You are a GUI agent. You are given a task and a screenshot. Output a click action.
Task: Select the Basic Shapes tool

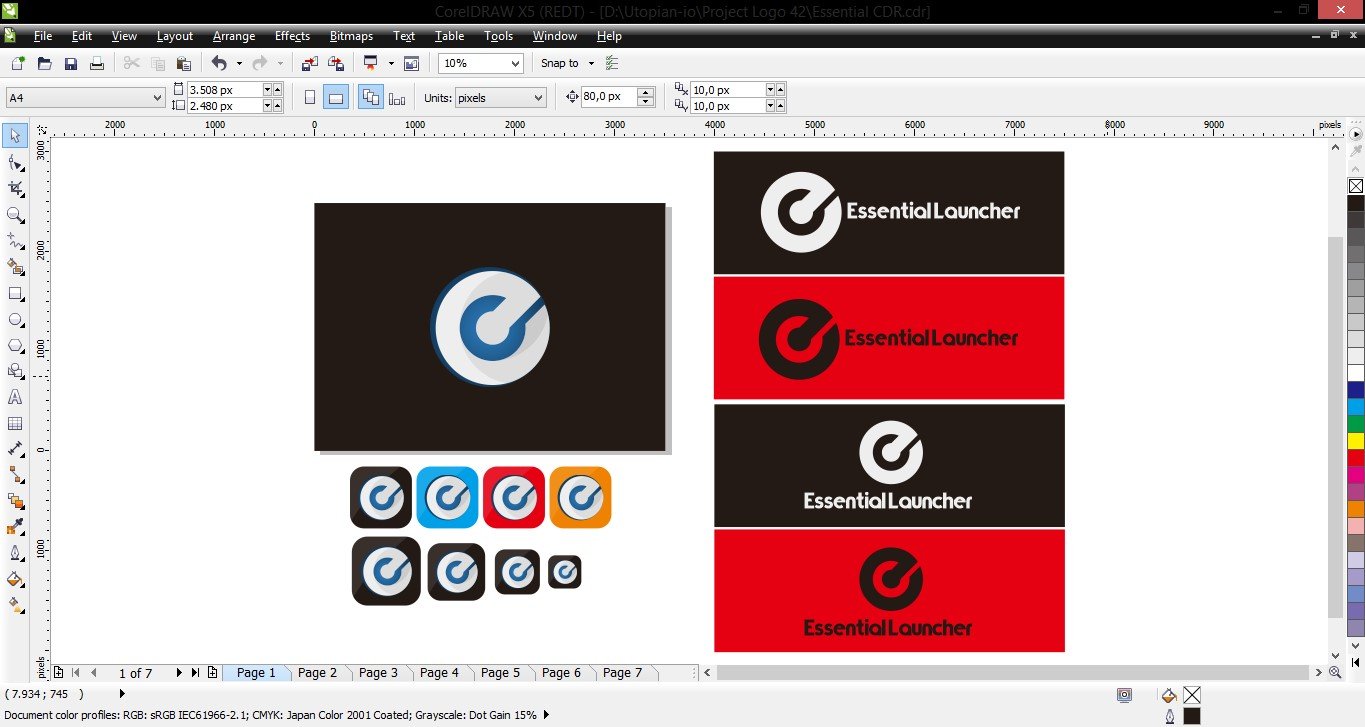15,371
